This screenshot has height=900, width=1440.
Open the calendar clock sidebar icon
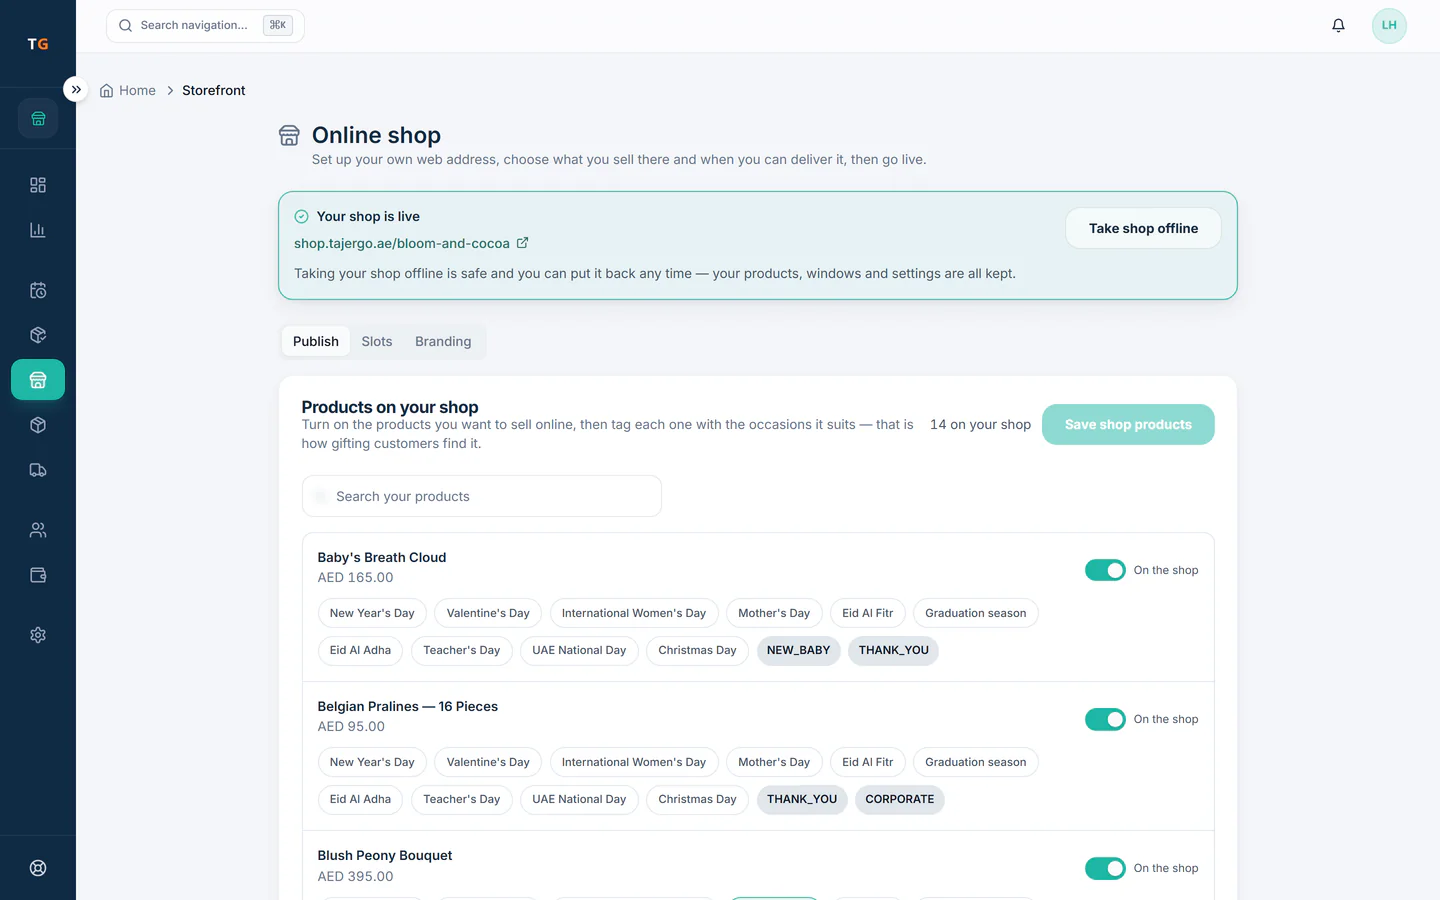pyautogui.click(x=38, y=291)
